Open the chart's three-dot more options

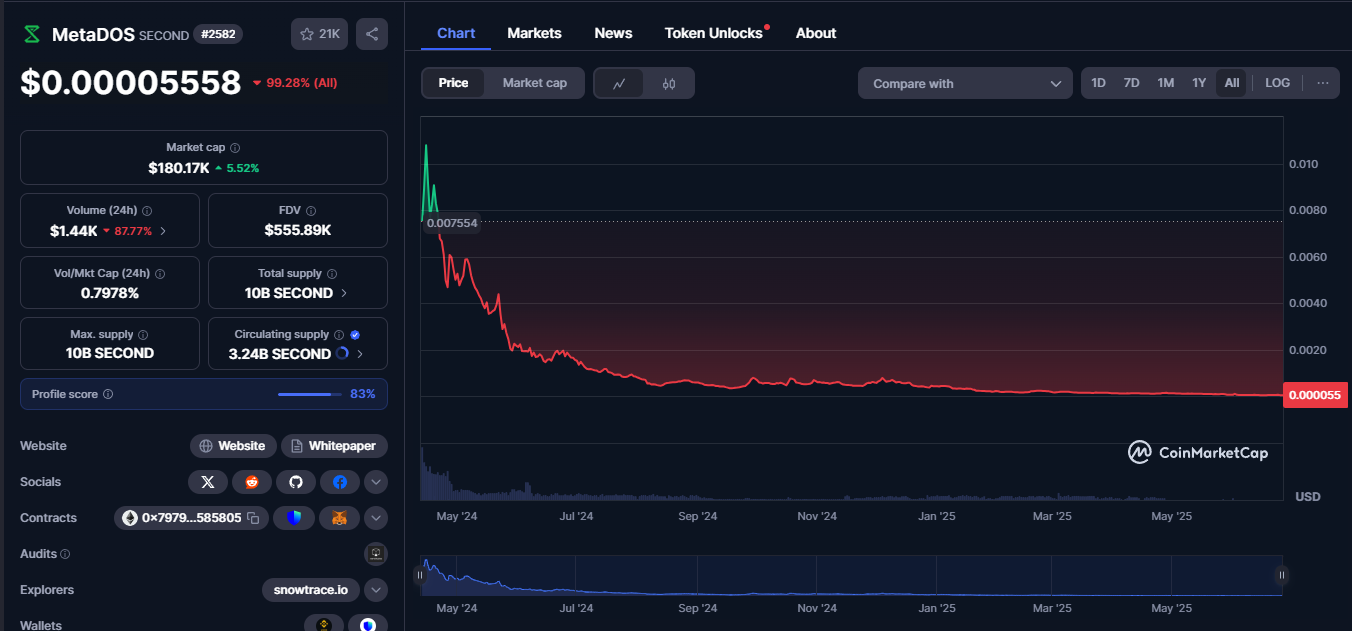click(1323, 83)
